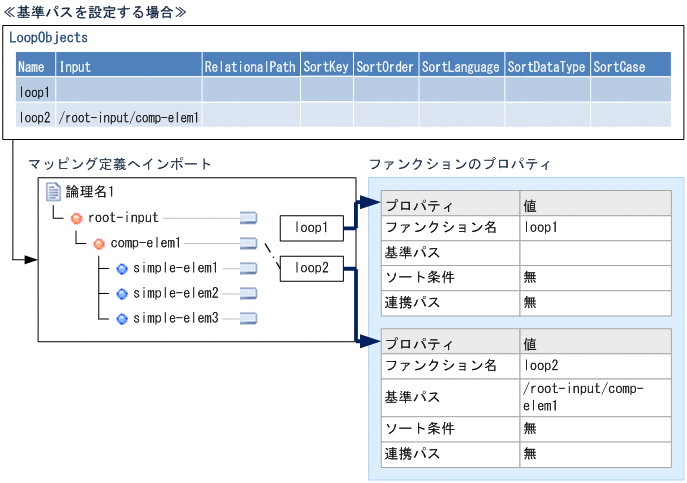Click the RelationalPath column header

(250, 67)
